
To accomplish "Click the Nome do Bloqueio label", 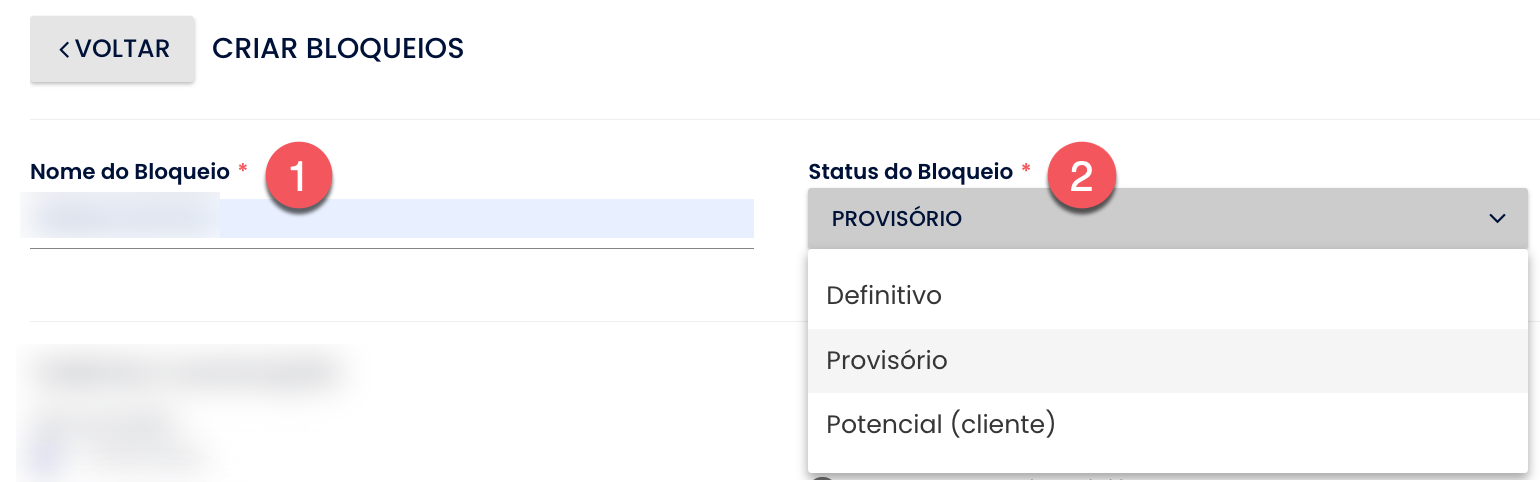I will click(130, 172).
